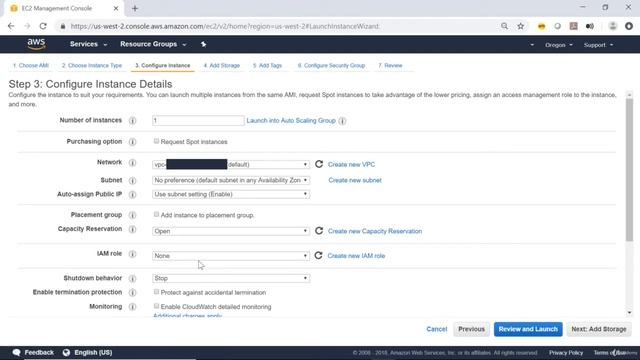Open info icon for IAM role

[x=132, y=254]
